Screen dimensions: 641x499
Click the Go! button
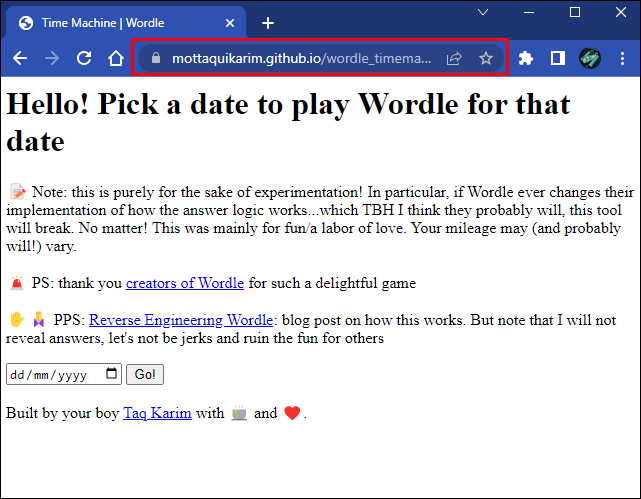pyautogui.click(x=145, y=374)
